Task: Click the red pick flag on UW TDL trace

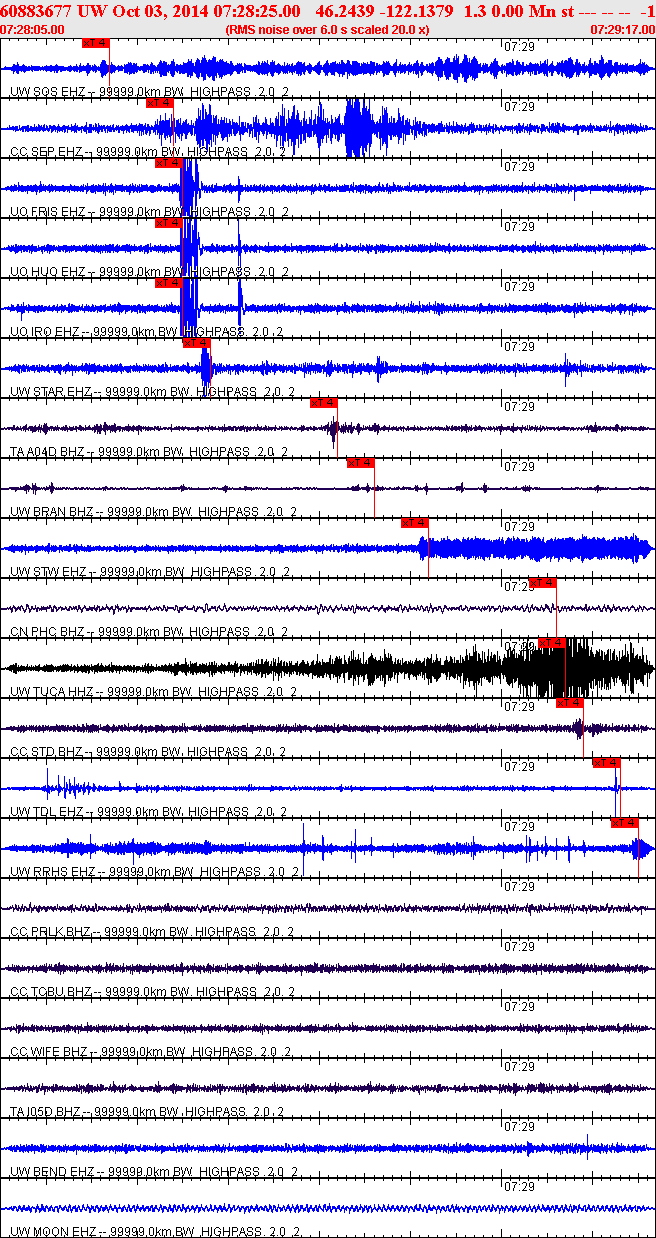Action: click(x=607, y=763)
